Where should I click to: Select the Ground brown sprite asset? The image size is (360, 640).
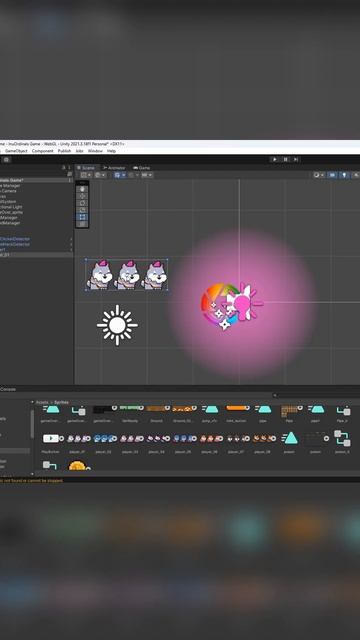(x=155, y=408)
